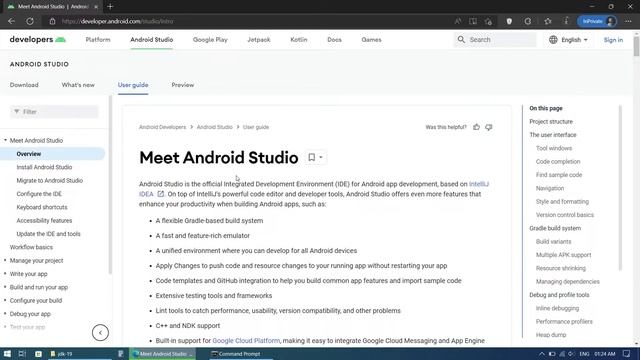The image size is (640, 360).
Task: Collapse the Meet Android Studio section
Action: (5, 140)
